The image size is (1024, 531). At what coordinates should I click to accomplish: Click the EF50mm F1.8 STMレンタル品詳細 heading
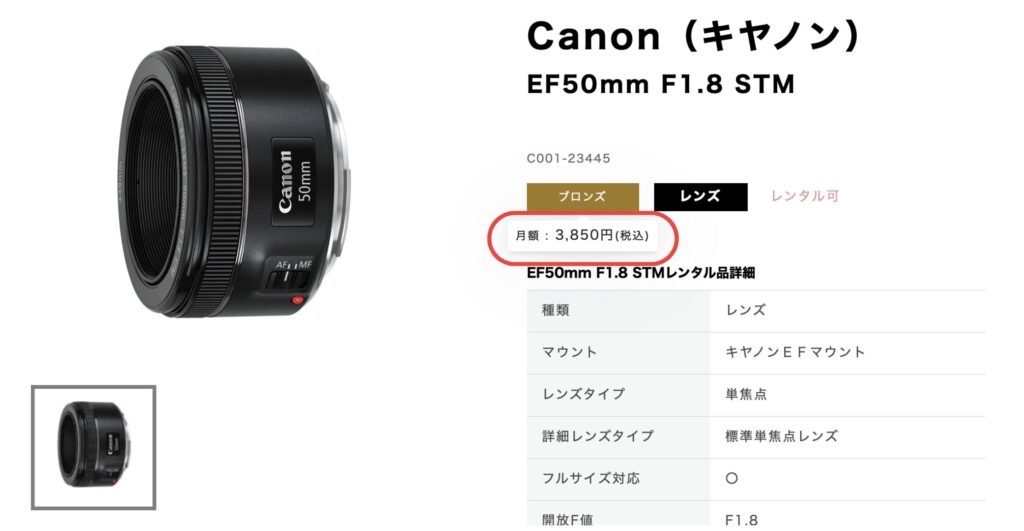[641, 272]
